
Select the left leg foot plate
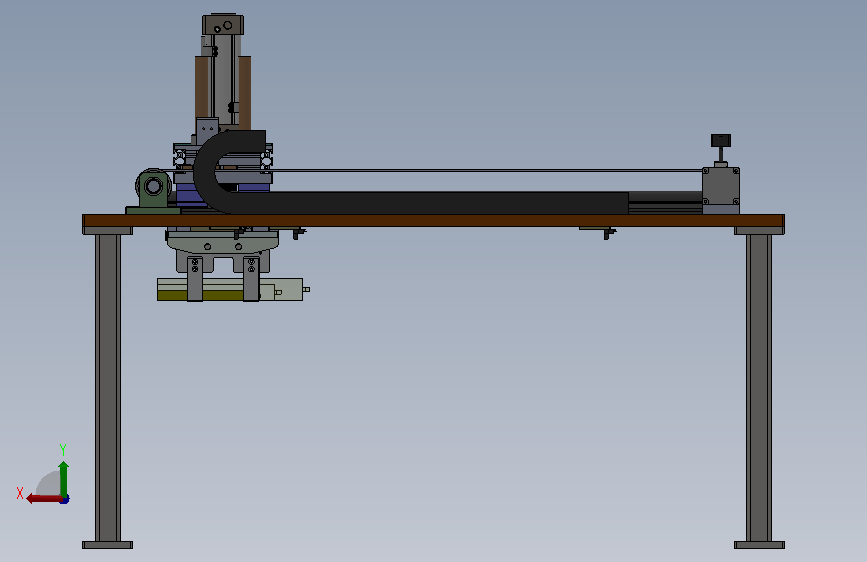click(x=107, y=545)
